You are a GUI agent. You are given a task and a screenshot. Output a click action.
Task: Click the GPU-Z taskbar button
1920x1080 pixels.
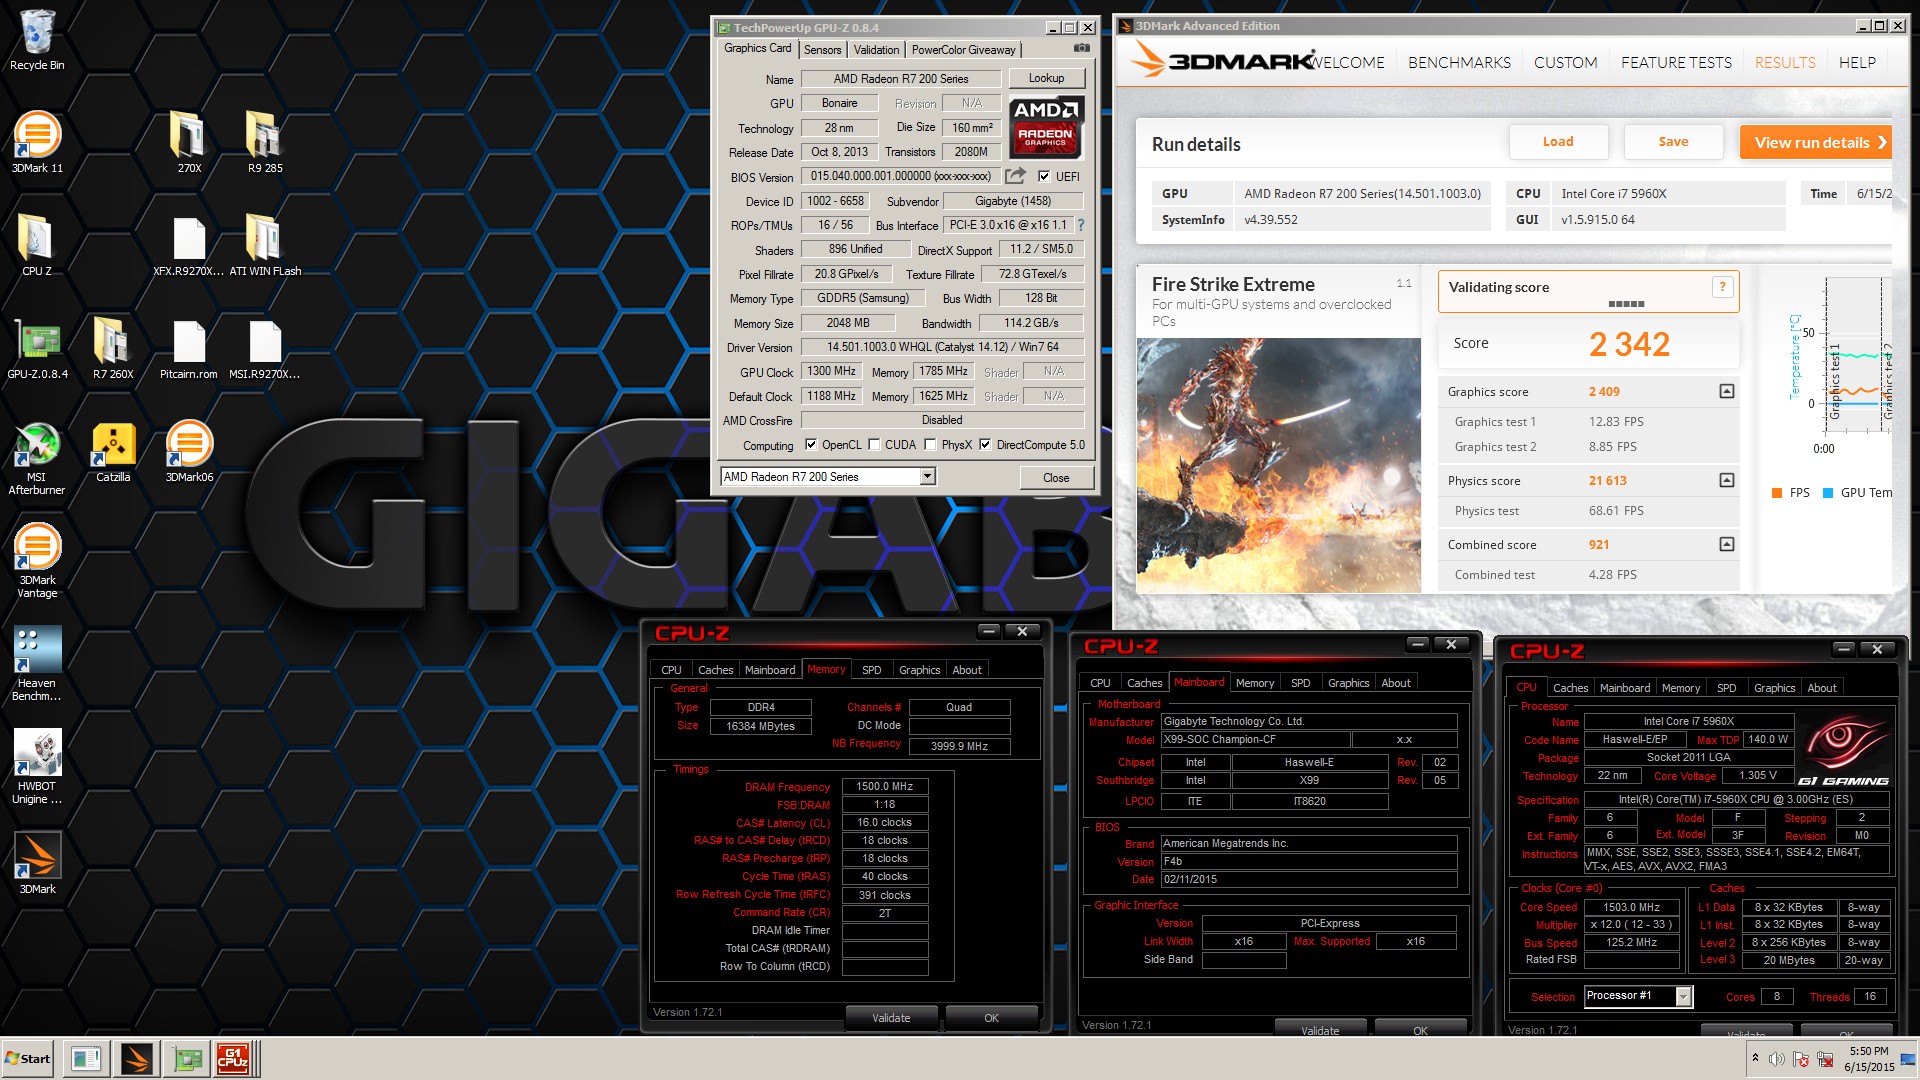tap(187, 1058)
